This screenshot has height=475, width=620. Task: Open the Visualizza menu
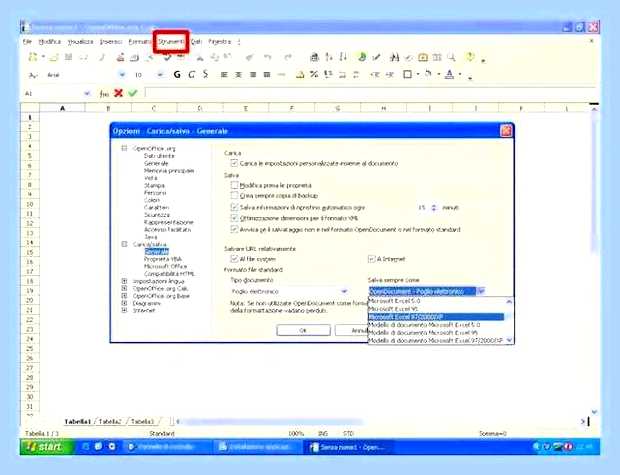80,42
